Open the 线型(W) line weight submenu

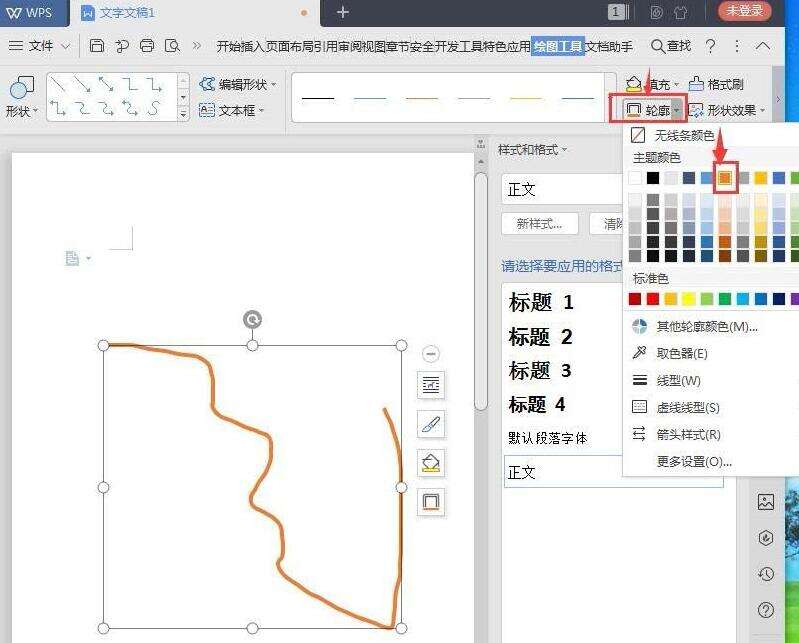667,381
